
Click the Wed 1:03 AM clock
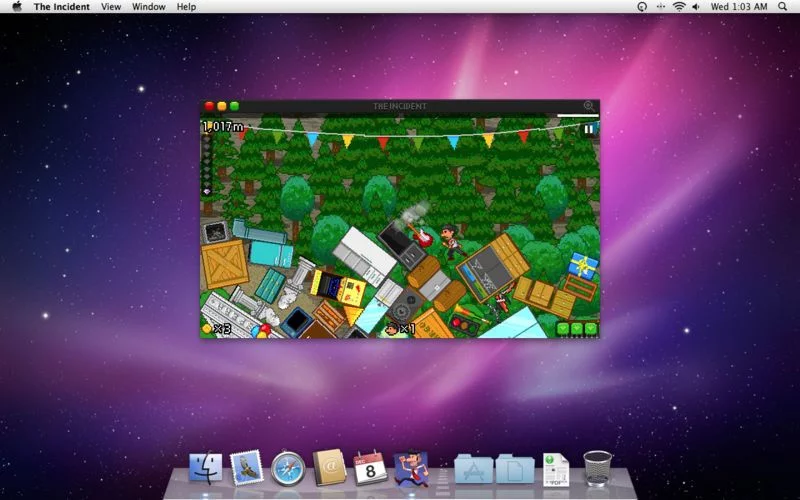click(x=739, y=7)
